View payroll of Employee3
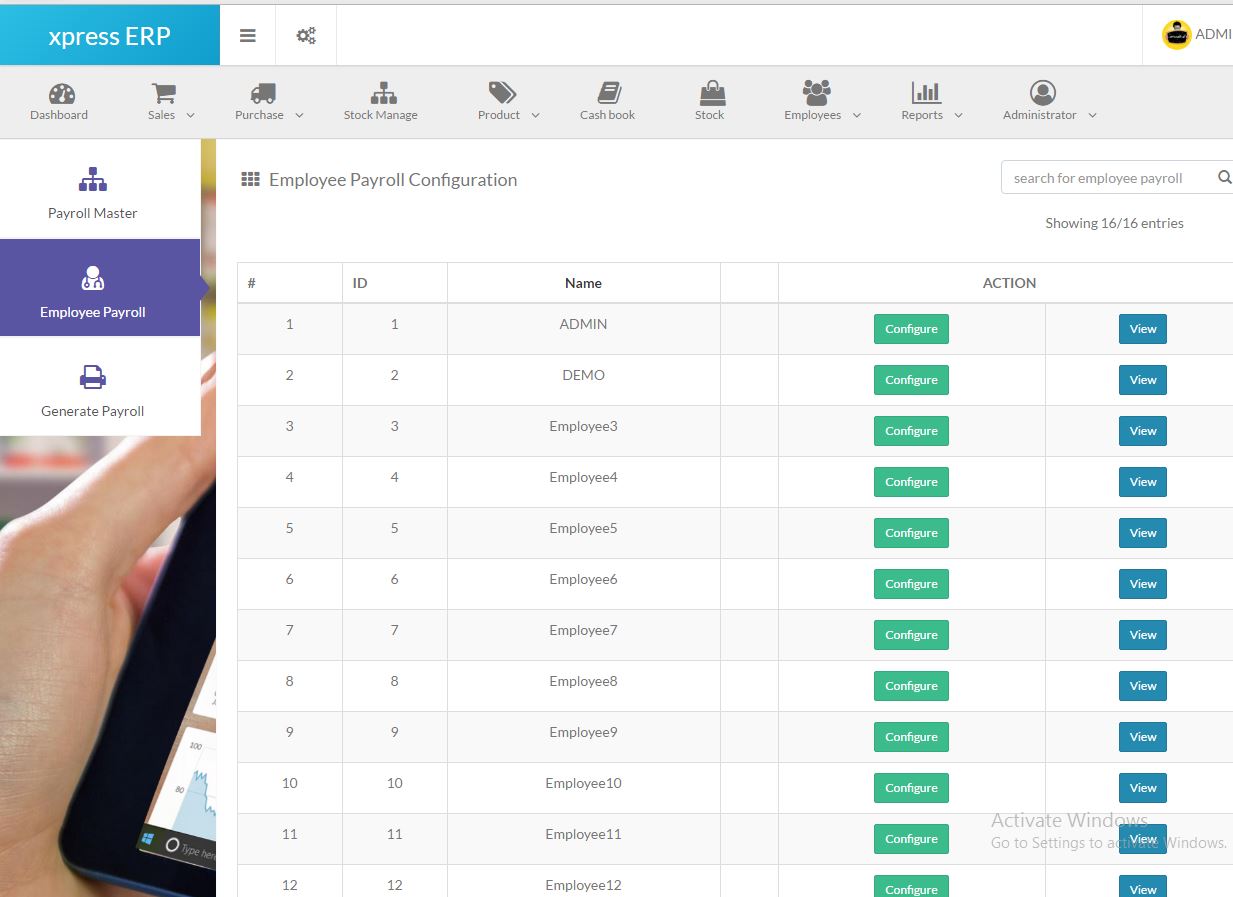Image resolution: width=1233 pixels, height=897 pixels. point(1143,431)
